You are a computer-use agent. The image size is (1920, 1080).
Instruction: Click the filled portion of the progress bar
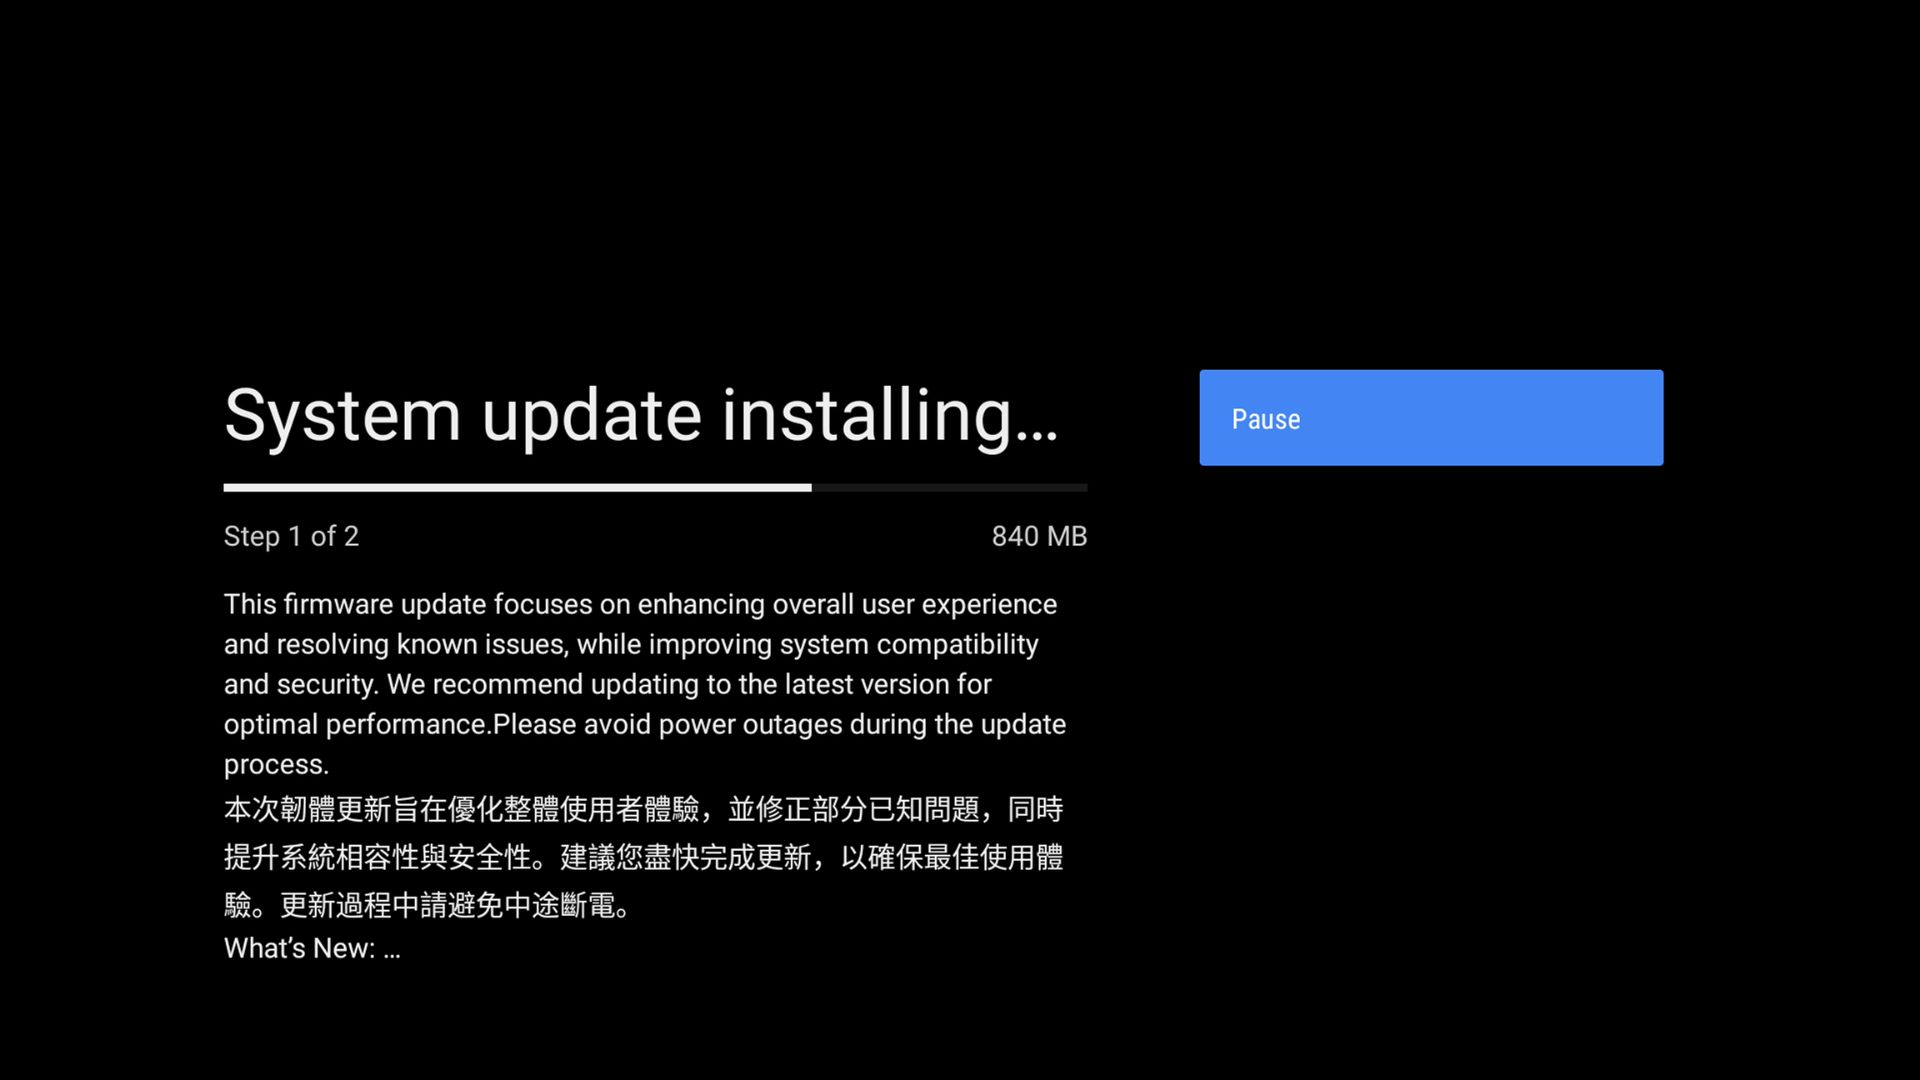[x=517, y=488]
